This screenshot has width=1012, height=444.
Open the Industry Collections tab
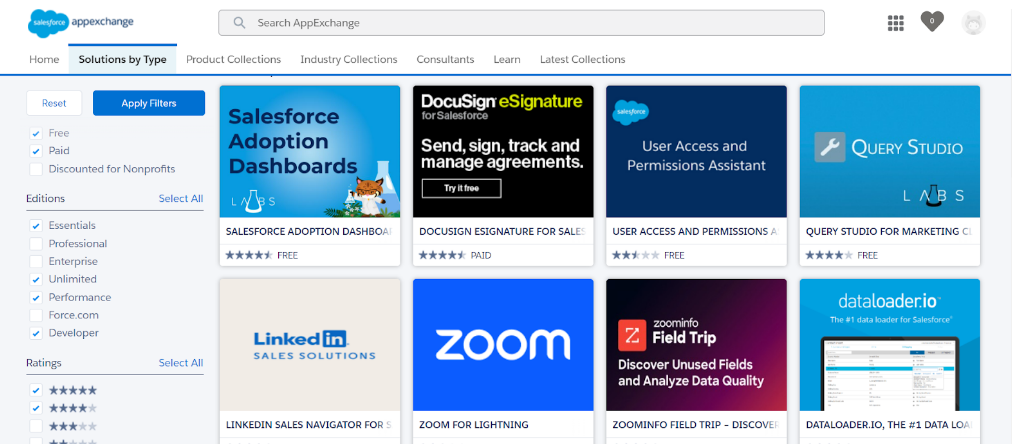tap(349, 59)
